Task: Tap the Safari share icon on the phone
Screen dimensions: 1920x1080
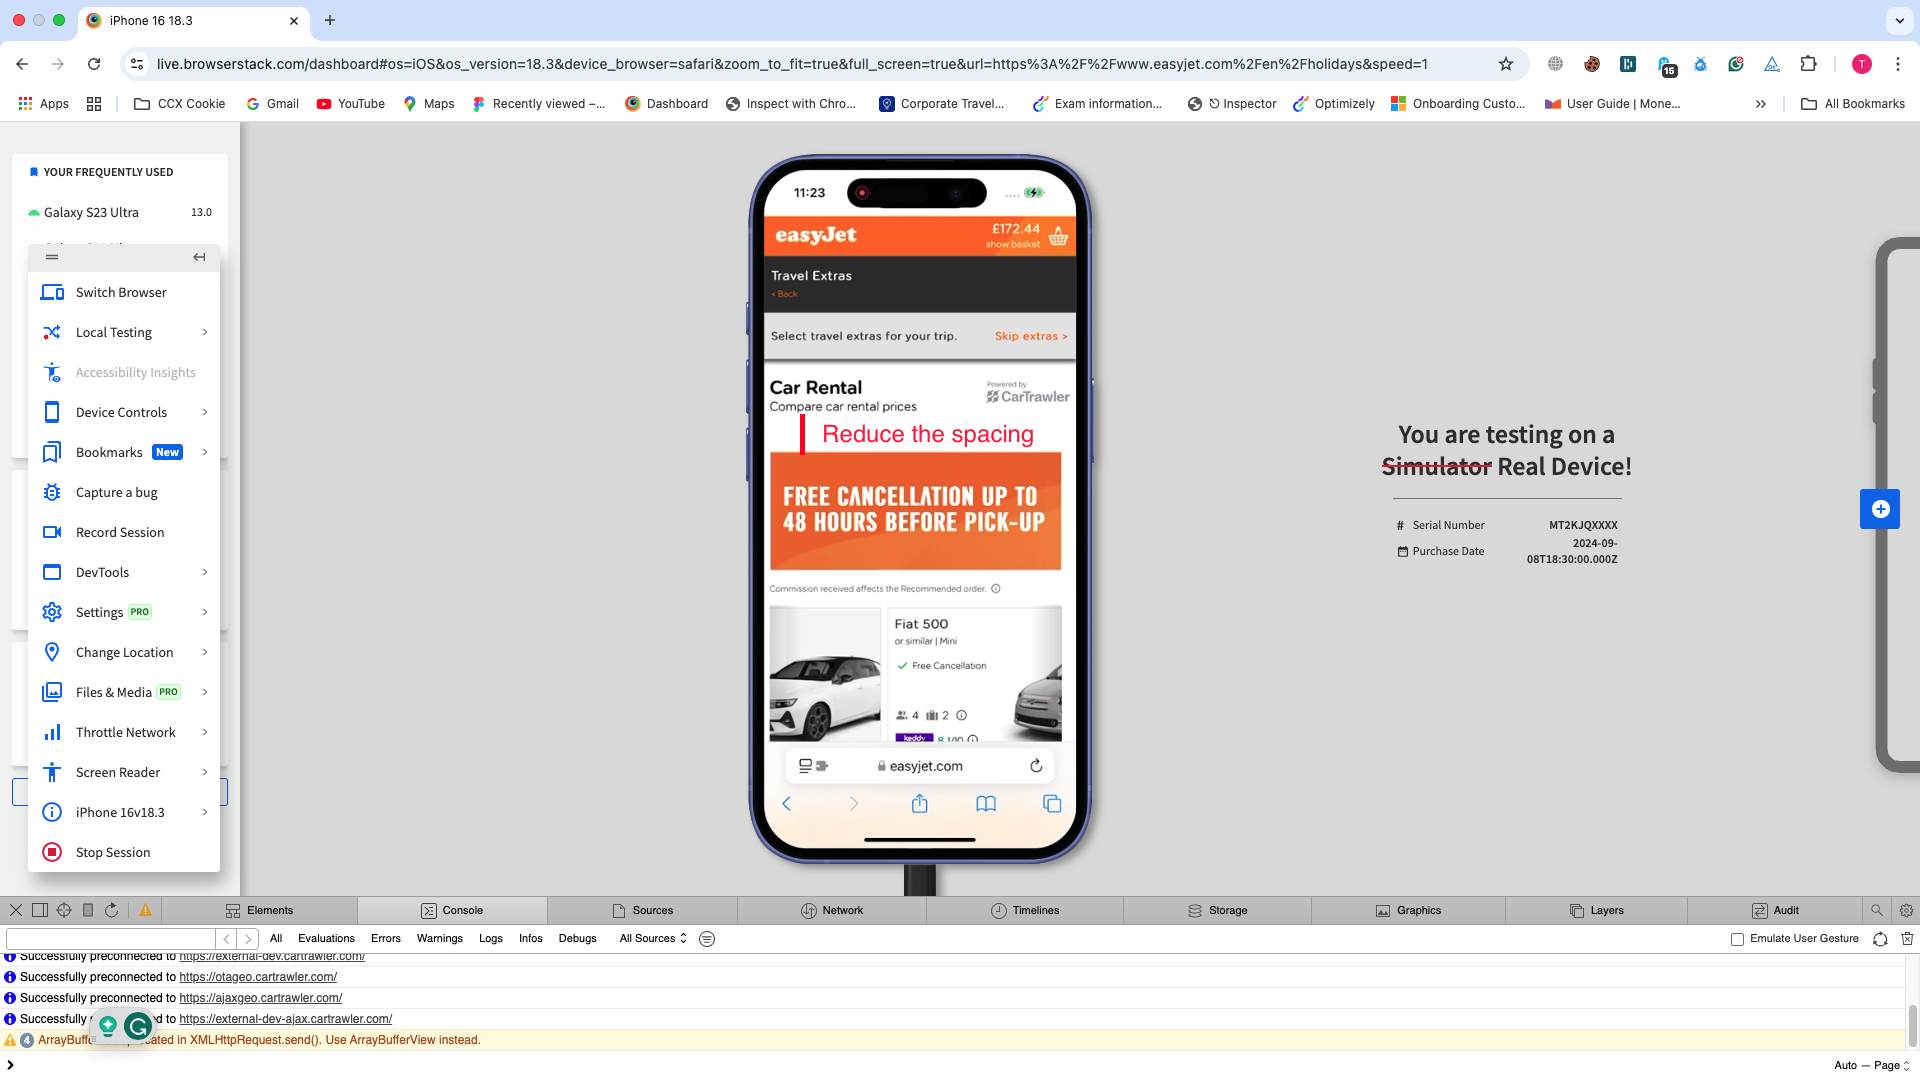Action: (919, 804)
